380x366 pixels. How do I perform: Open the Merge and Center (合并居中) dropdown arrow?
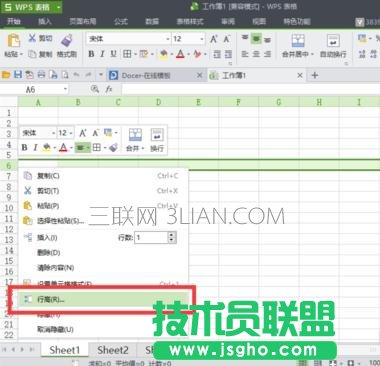[312, 54]
